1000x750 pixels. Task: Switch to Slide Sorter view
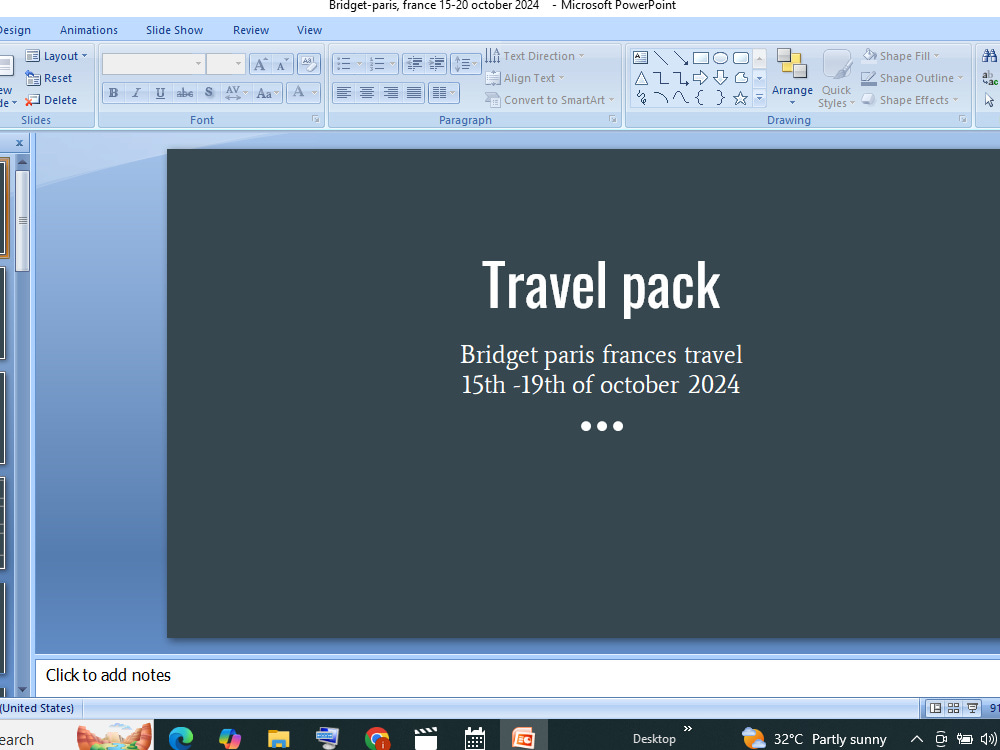click(x=953, y=708)
